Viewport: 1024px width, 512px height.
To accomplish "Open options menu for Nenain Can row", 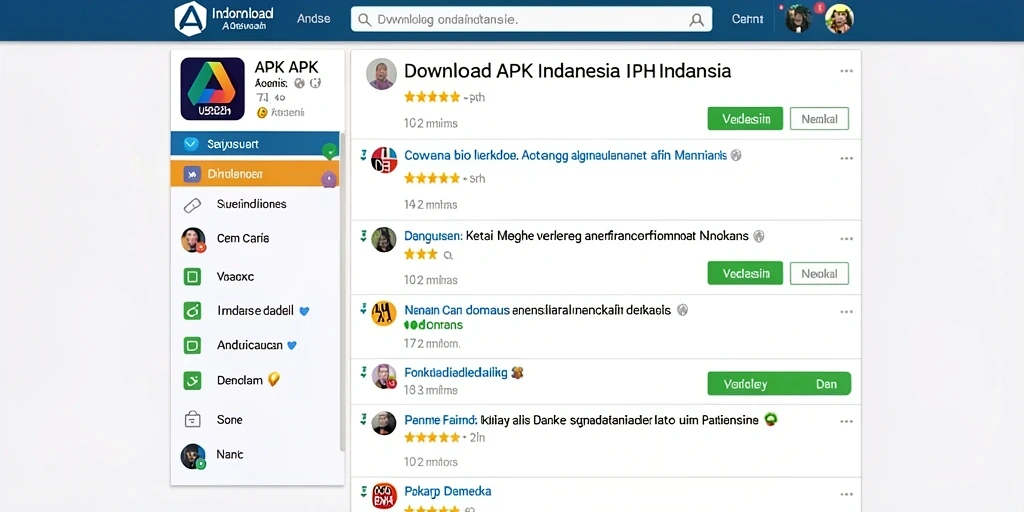I will point(846,312).
